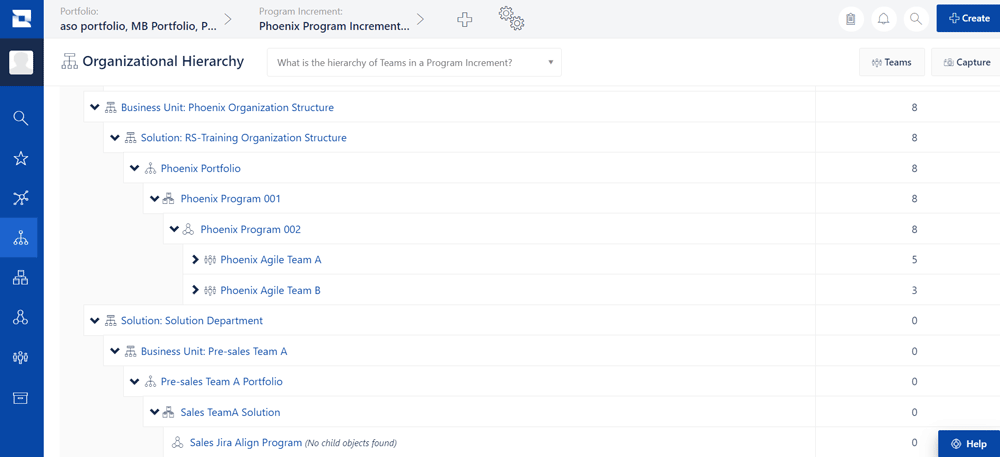Open the configuration gears icon
Image resolution: width=1000 pixels, height=457 pixels.
point(511,18)
